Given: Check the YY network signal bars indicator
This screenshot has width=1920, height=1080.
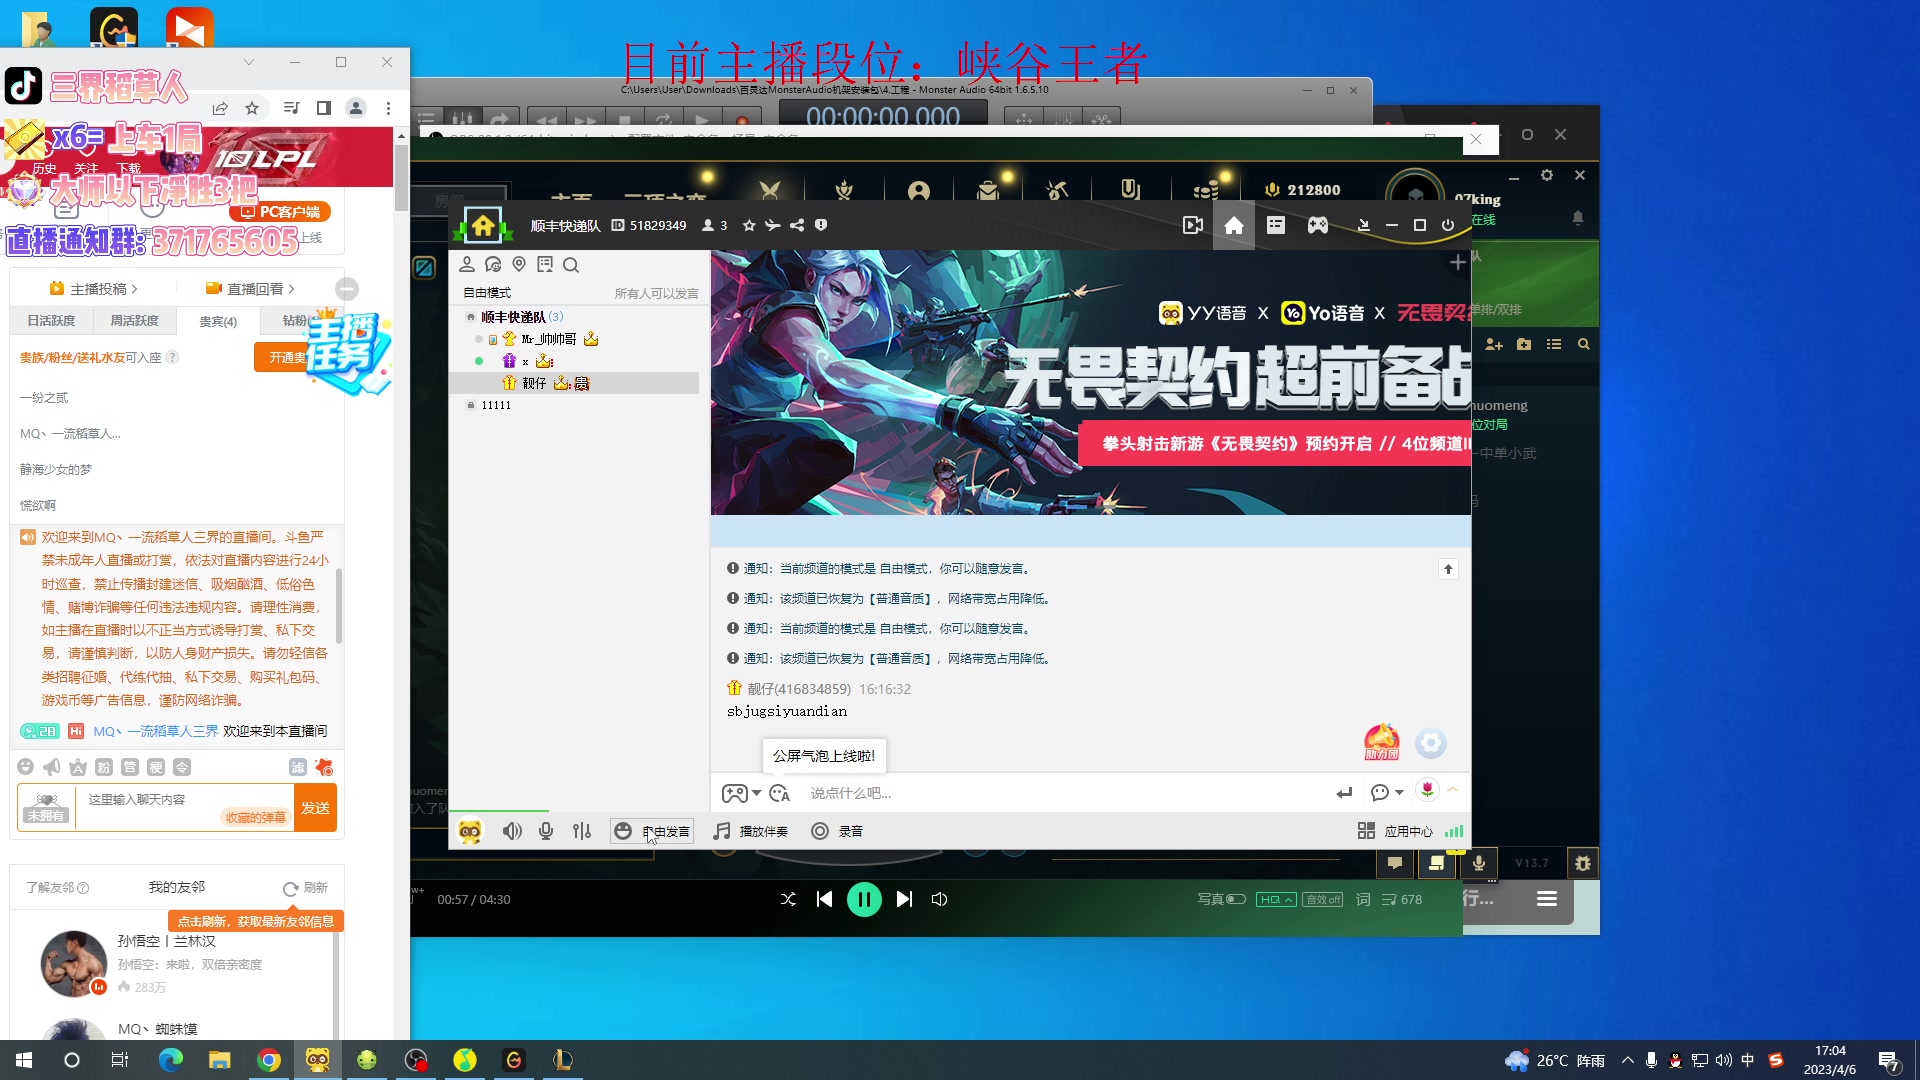Looking at the screenshot, I should (1454, 831).
